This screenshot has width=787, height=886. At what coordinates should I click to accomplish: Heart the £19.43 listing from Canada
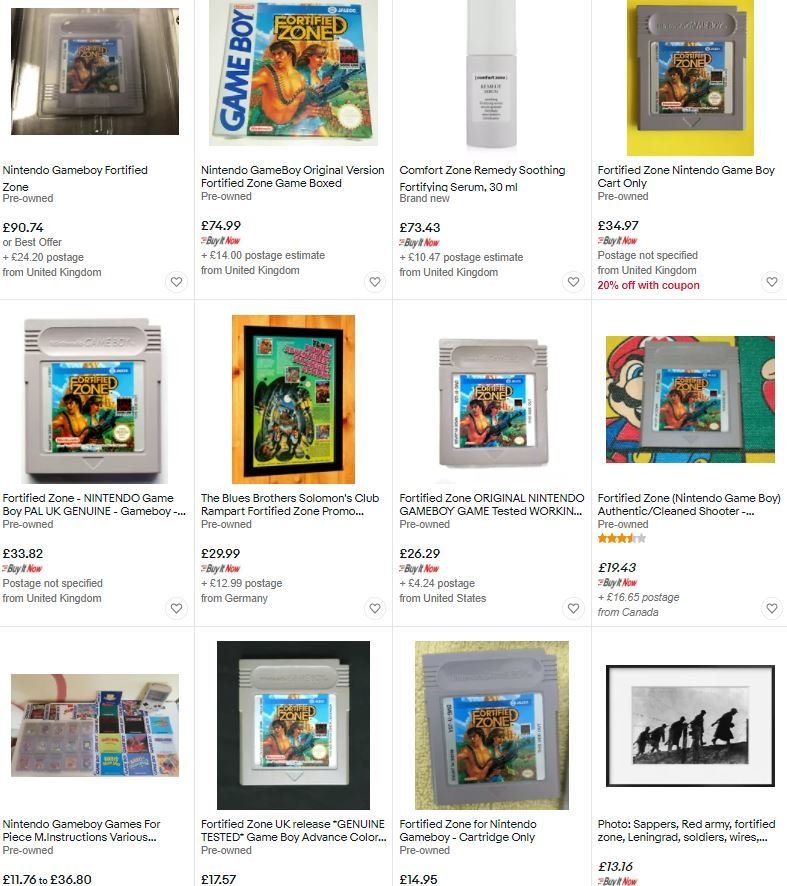[772, 608]
